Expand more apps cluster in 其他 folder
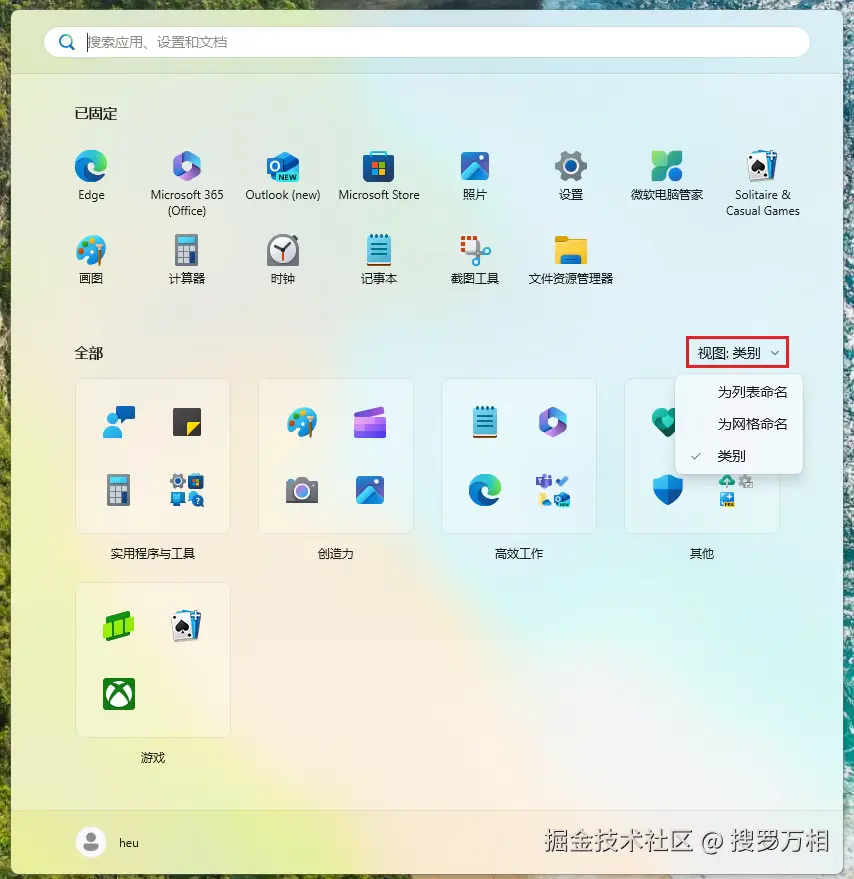The width and height of the screenshot is (854, 879). click(x=736, y=491)
